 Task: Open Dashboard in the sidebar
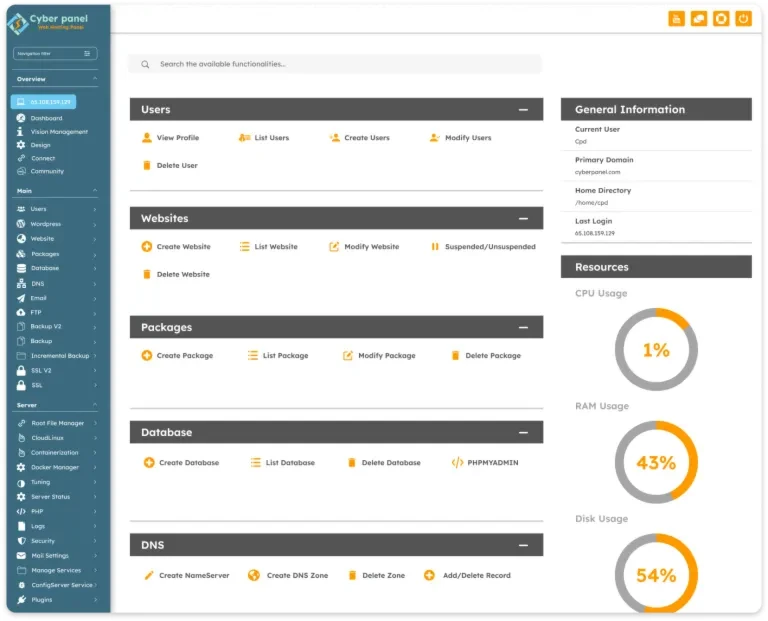pos(39,118)
